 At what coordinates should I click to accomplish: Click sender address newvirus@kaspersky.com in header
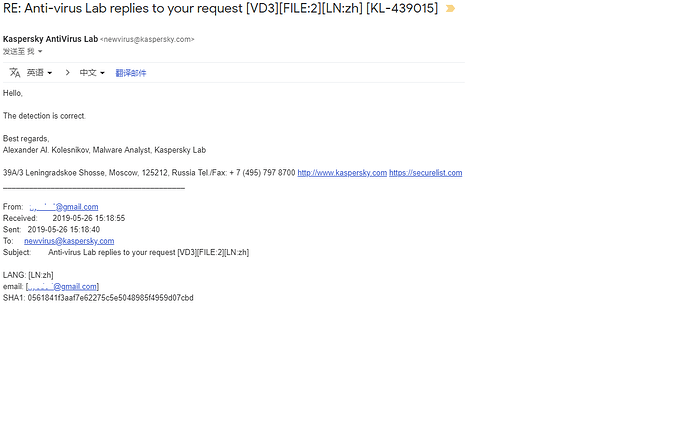click(x=148, y=40)
